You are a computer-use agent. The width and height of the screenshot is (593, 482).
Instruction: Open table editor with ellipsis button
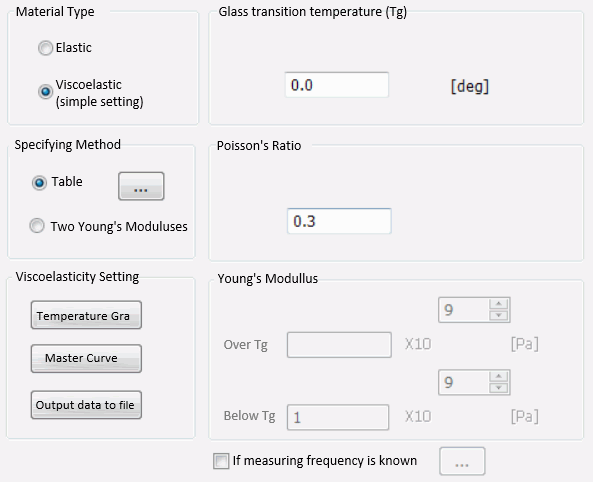click(141, 186)
